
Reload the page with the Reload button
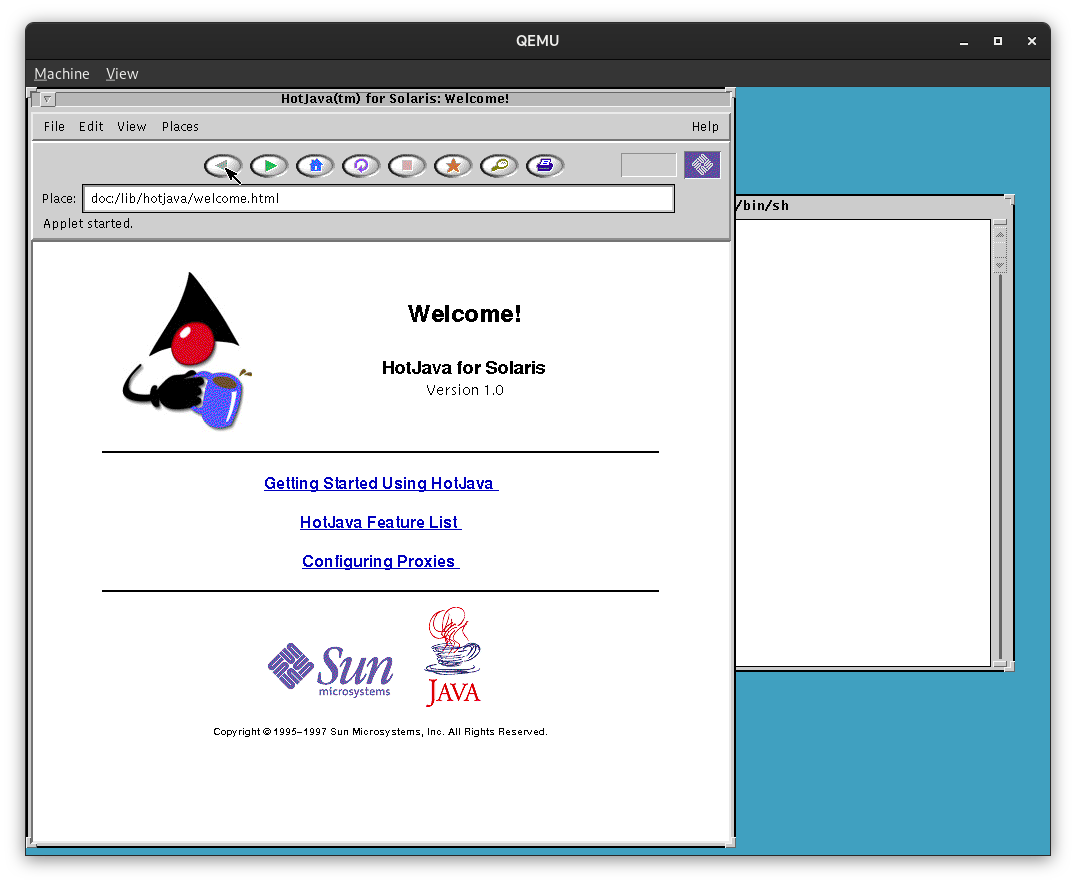361,165
